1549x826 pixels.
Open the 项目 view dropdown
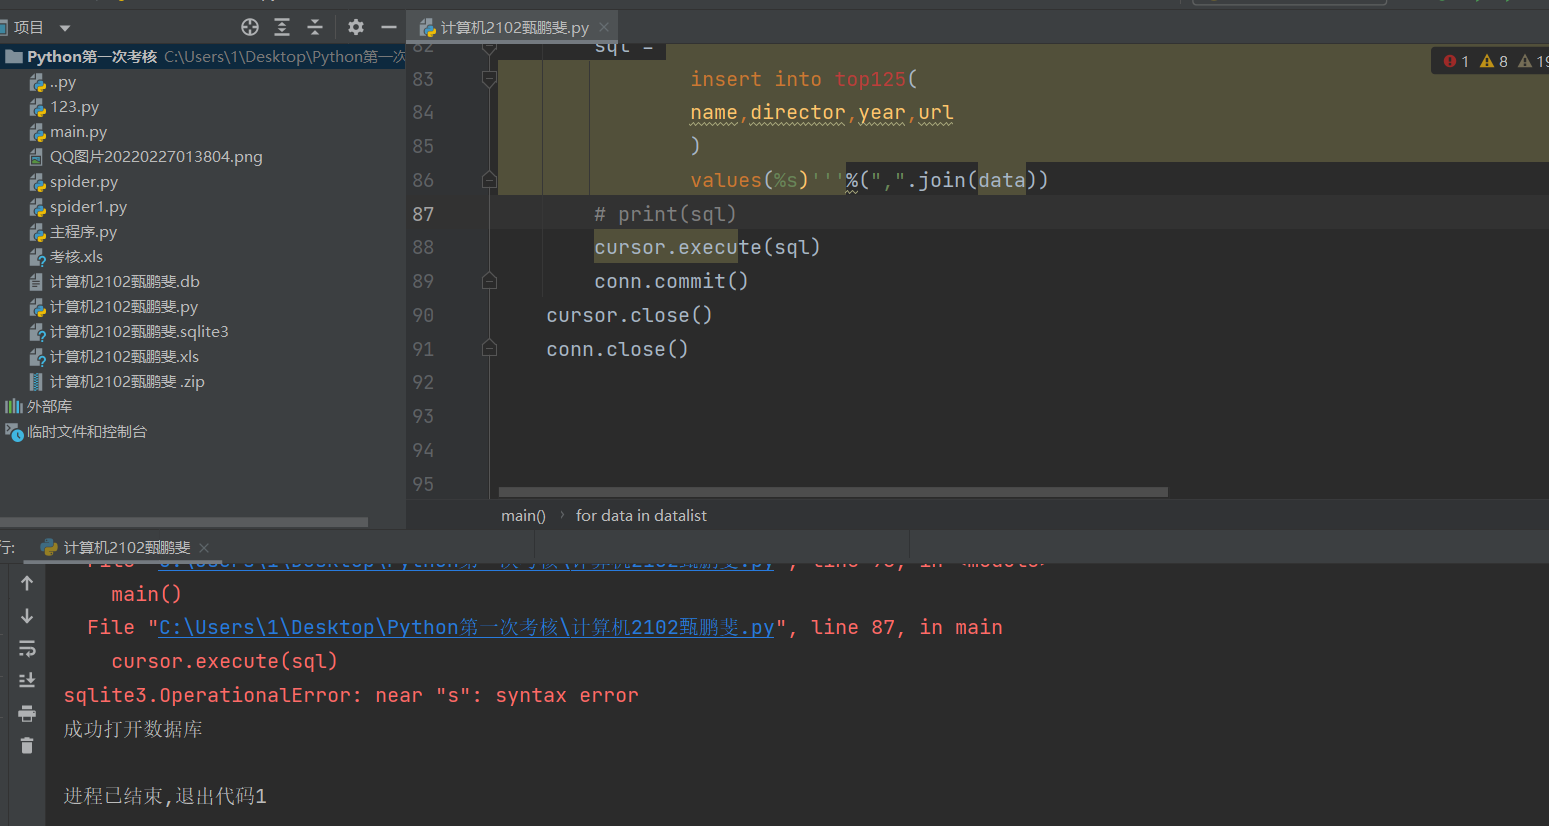(65, 28)
